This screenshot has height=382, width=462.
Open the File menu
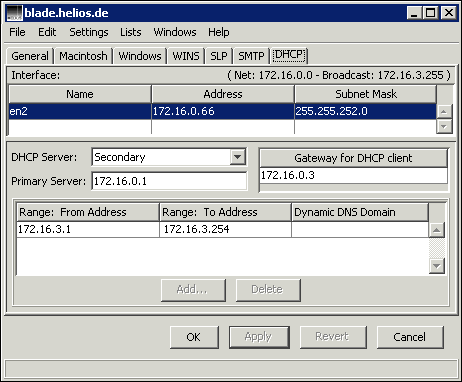(17, 32)
